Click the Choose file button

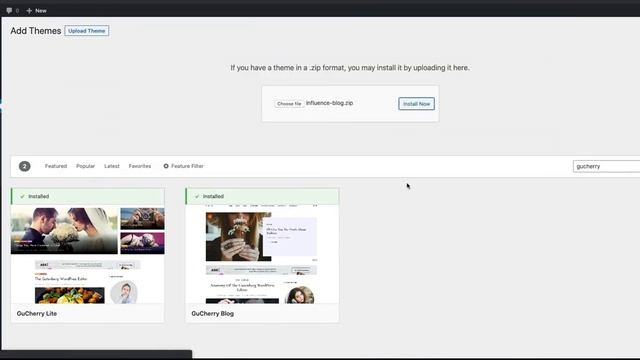click(289, 104)
